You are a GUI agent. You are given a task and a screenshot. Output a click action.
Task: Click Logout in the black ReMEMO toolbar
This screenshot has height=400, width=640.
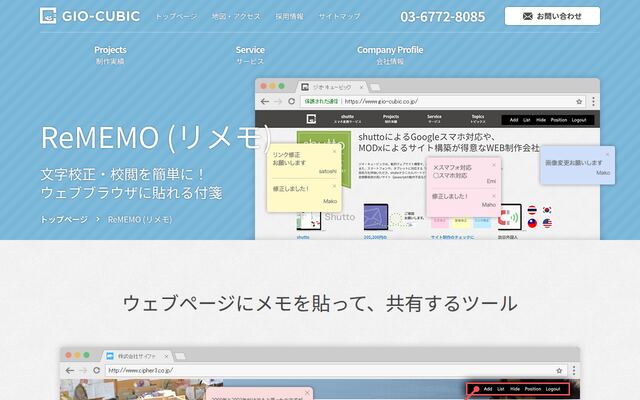tap(579, 120)
